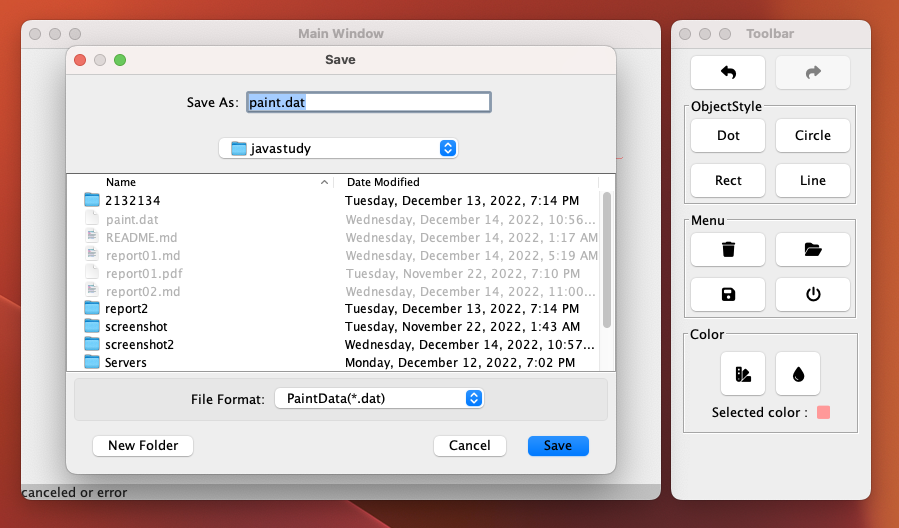The width and height of the screenshot is (899, 528).
Task: Click the floppy disk save icon
Action: [x=728, y=294]
